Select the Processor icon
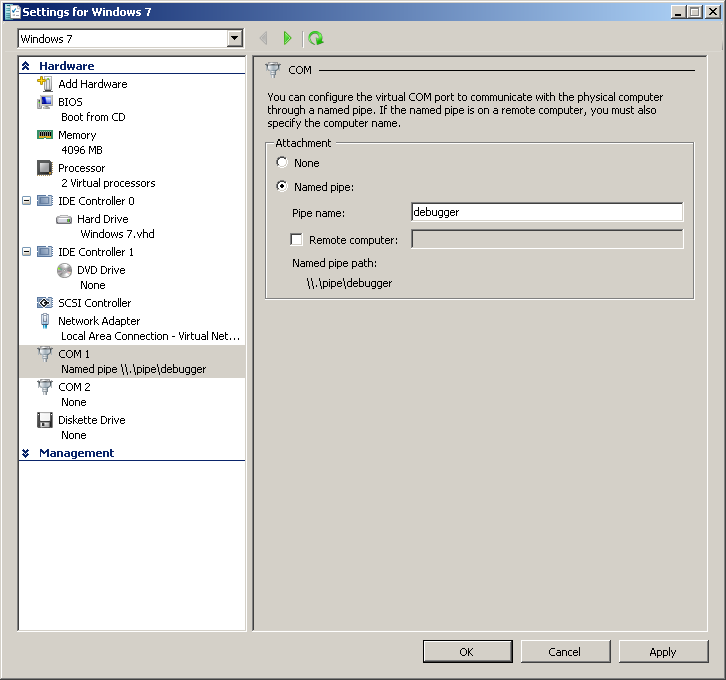 (45, 168)
